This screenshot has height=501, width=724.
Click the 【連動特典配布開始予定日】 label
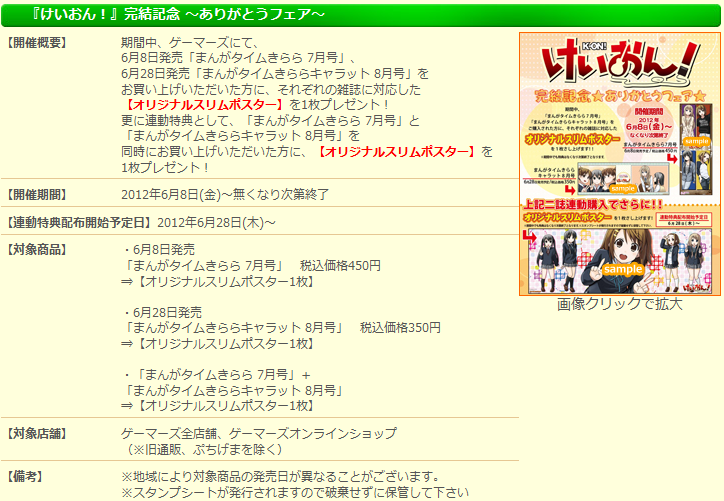pyautogui.click(x=80, y=221)
